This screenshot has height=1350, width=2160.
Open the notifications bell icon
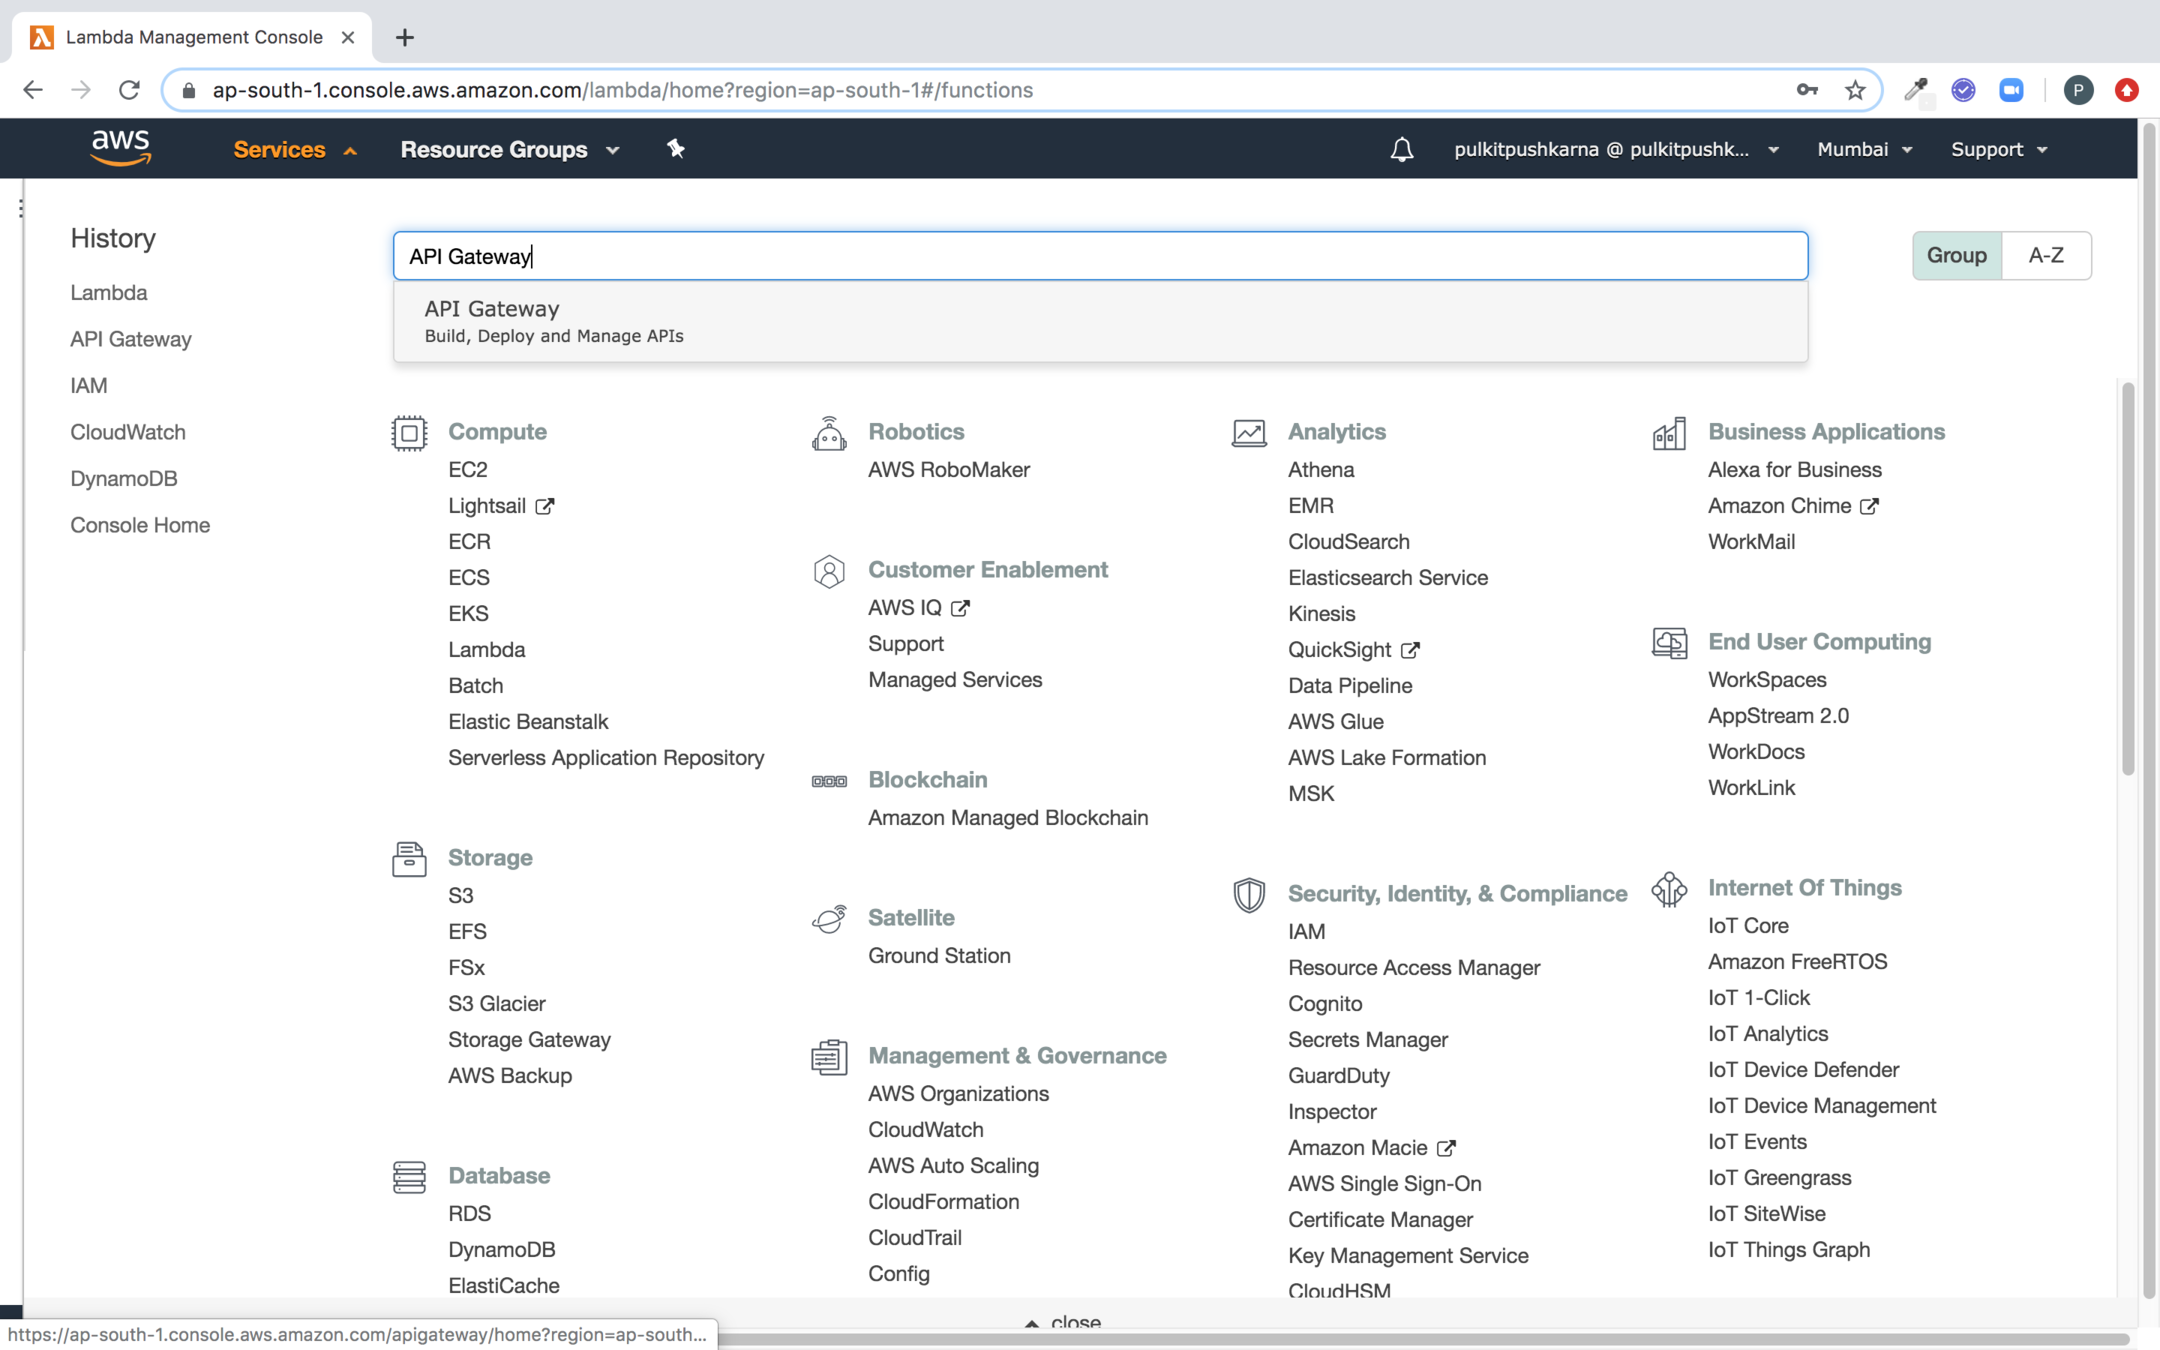tap(1401, 149)
